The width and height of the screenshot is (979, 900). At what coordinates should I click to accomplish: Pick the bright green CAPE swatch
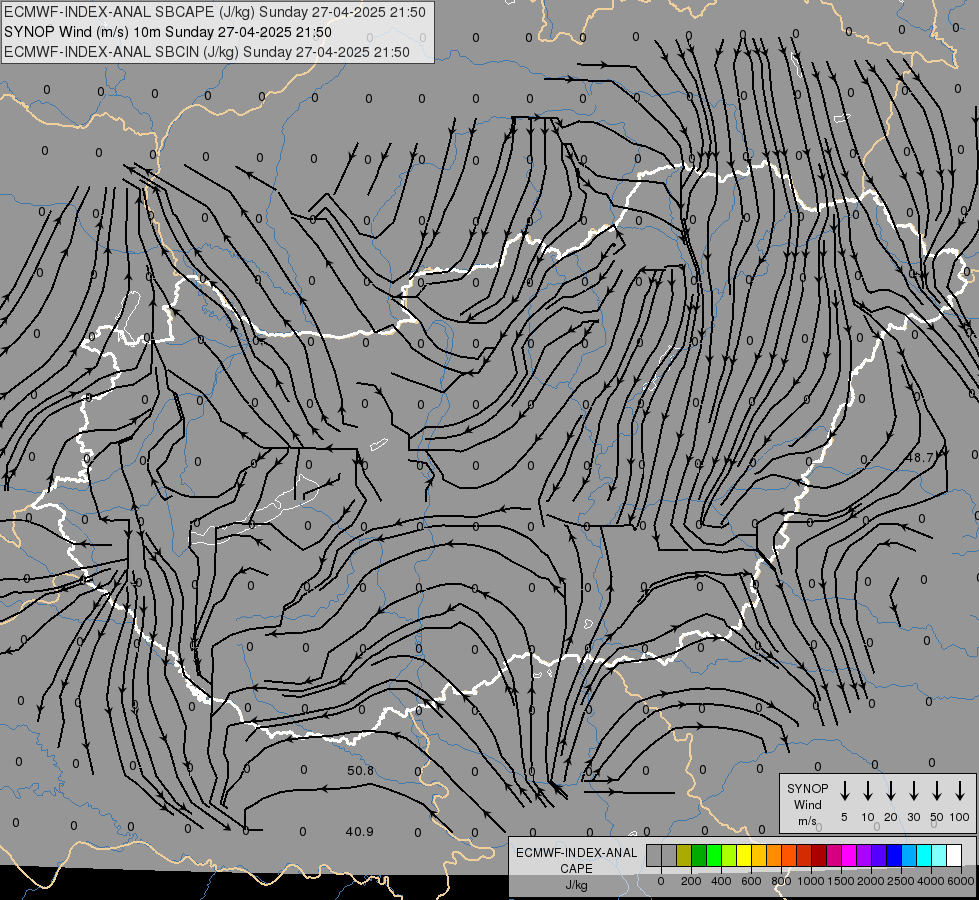[714, 855]
